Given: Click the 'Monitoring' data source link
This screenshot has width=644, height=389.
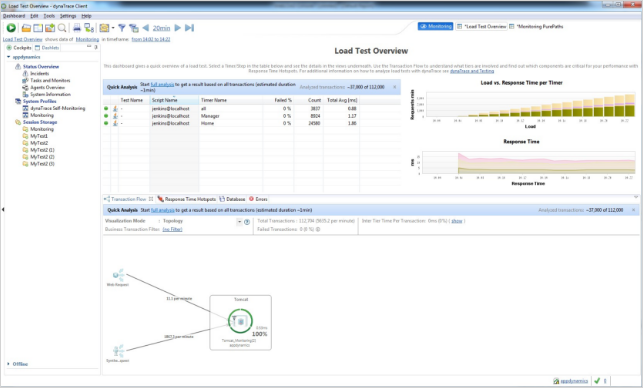Looking at the screenshot, I should (x=87, y=39).
